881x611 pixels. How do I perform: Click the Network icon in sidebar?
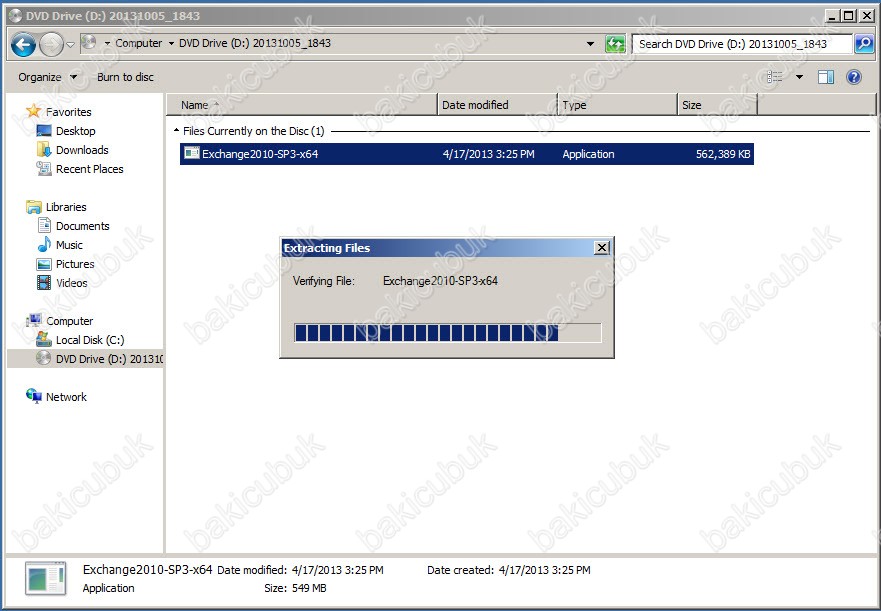click(34, 396)
